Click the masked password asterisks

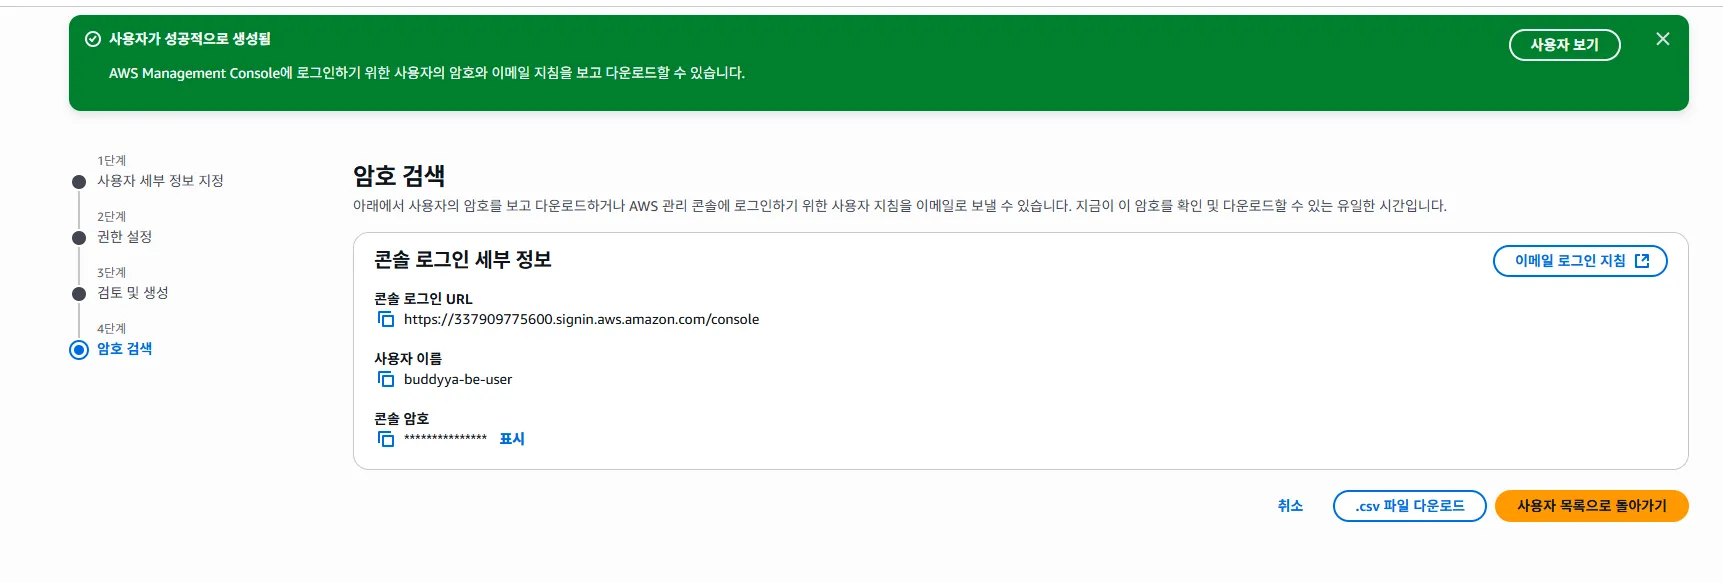(x=445, y=439)
